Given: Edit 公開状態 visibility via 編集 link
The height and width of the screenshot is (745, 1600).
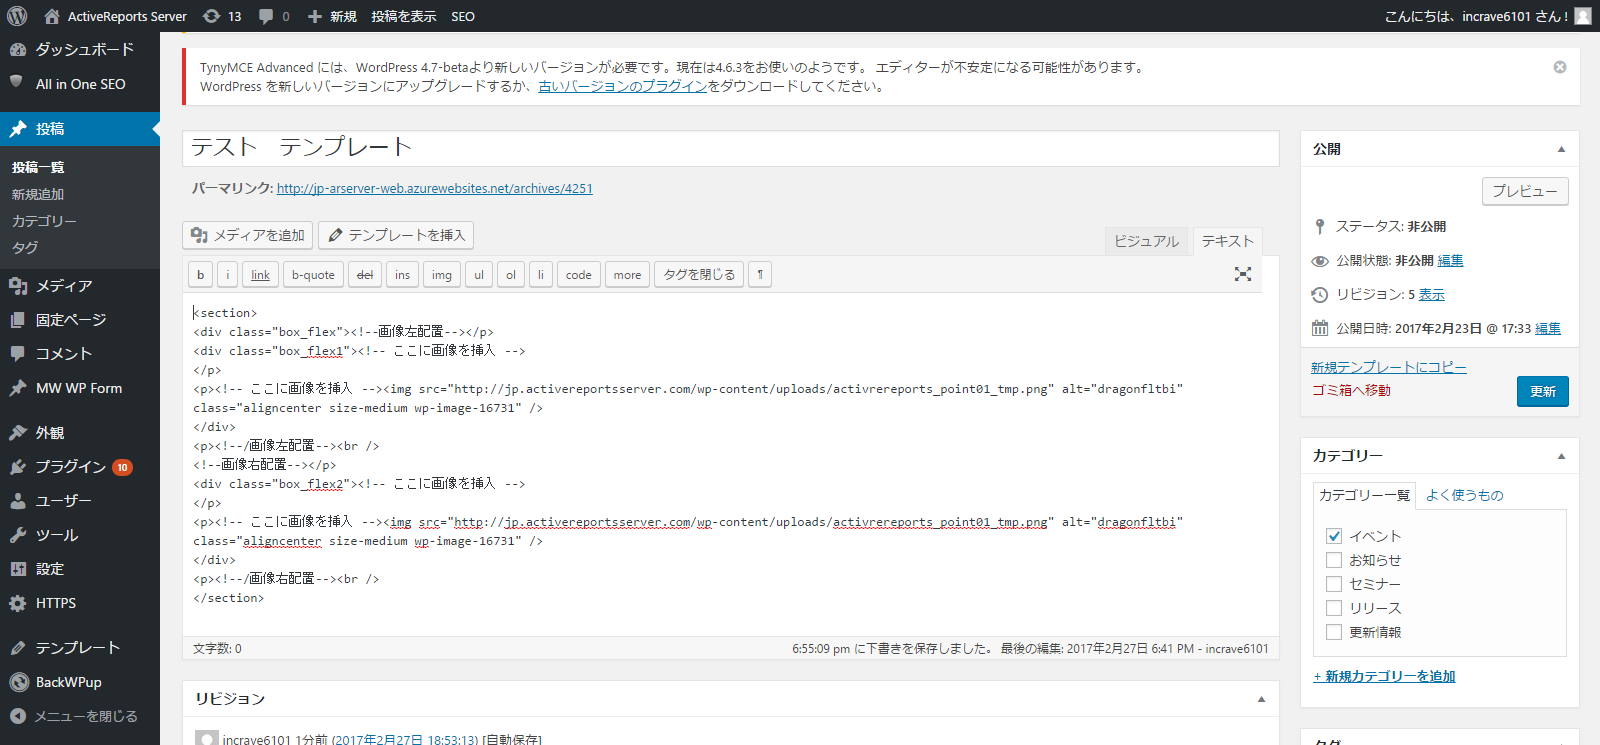Looking at the screenshot, I should (x=1450, y=260).
